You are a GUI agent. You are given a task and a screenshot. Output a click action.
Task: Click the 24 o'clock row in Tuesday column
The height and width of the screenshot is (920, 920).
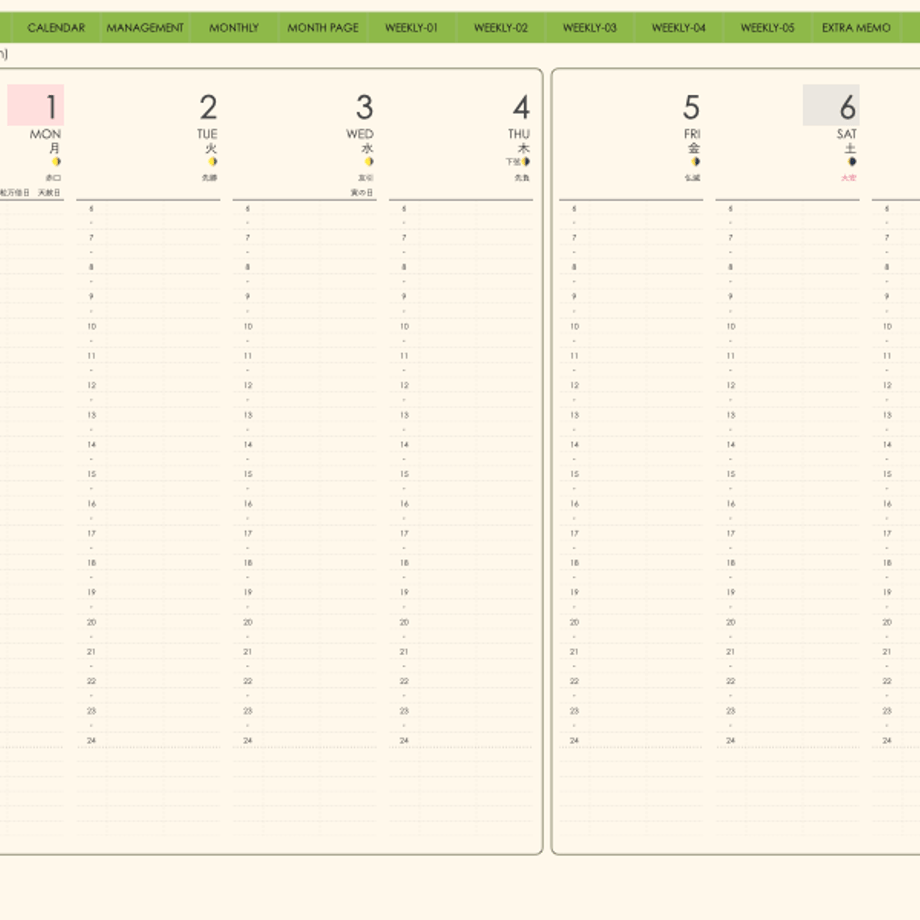[148, 740]
